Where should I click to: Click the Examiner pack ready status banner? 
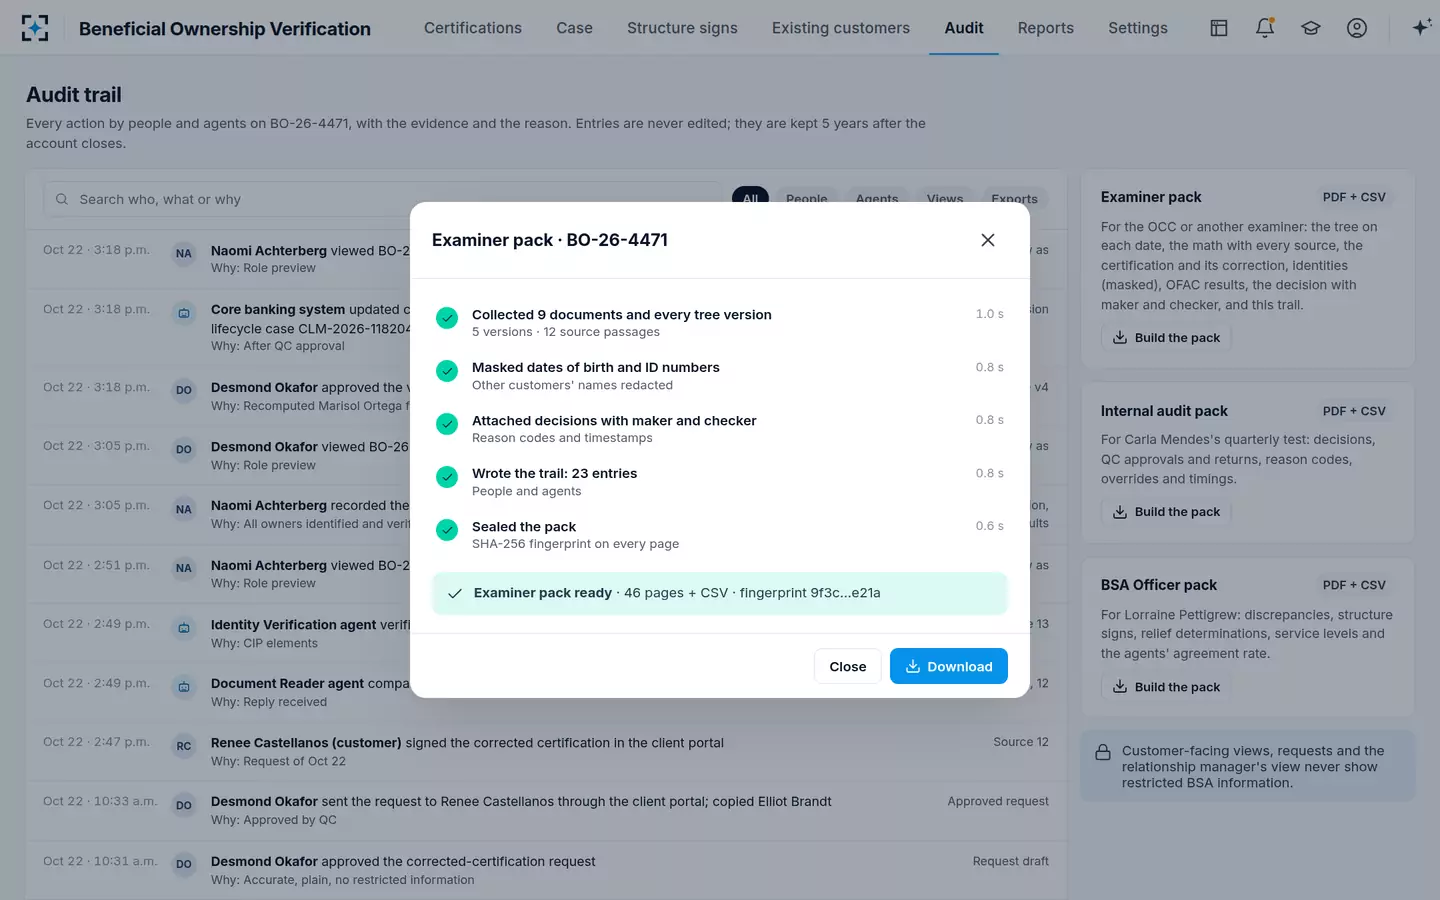tap(720, 593)
